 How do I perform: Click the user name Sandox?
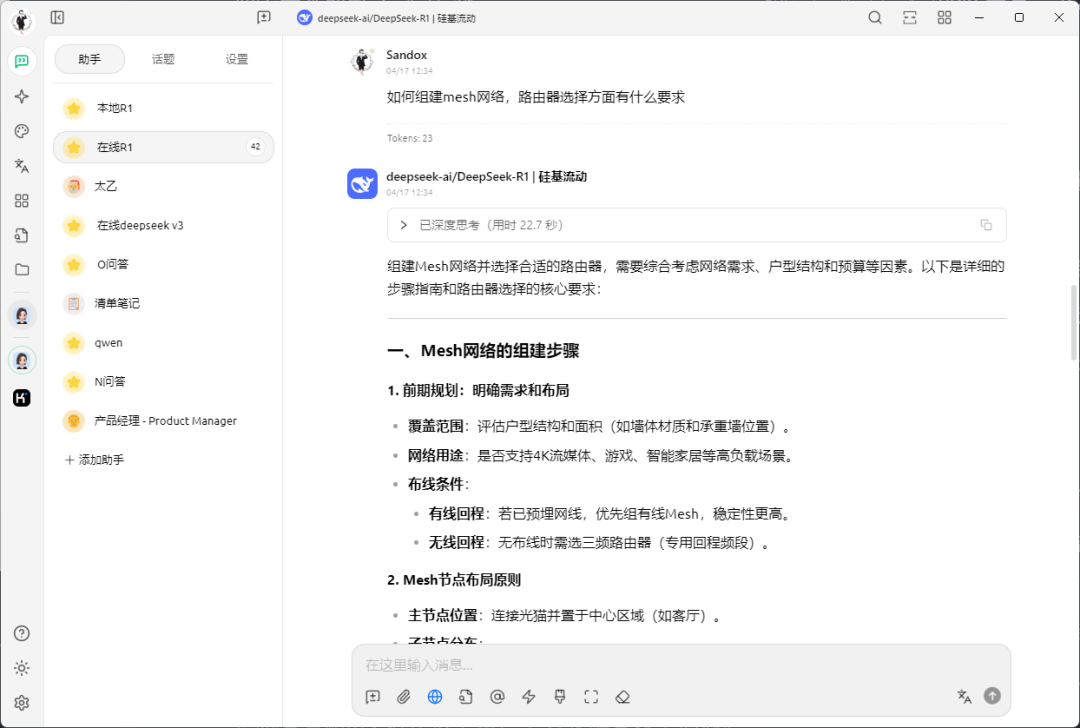click(x=406, y=55)
